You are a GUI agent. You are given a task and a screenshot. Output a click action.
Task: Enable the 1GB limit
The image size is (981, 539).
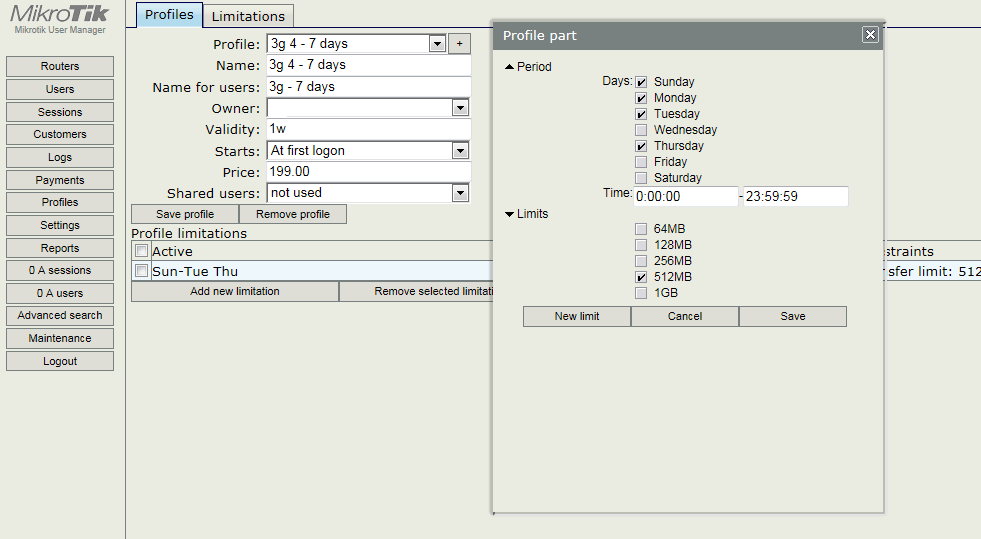641,293
